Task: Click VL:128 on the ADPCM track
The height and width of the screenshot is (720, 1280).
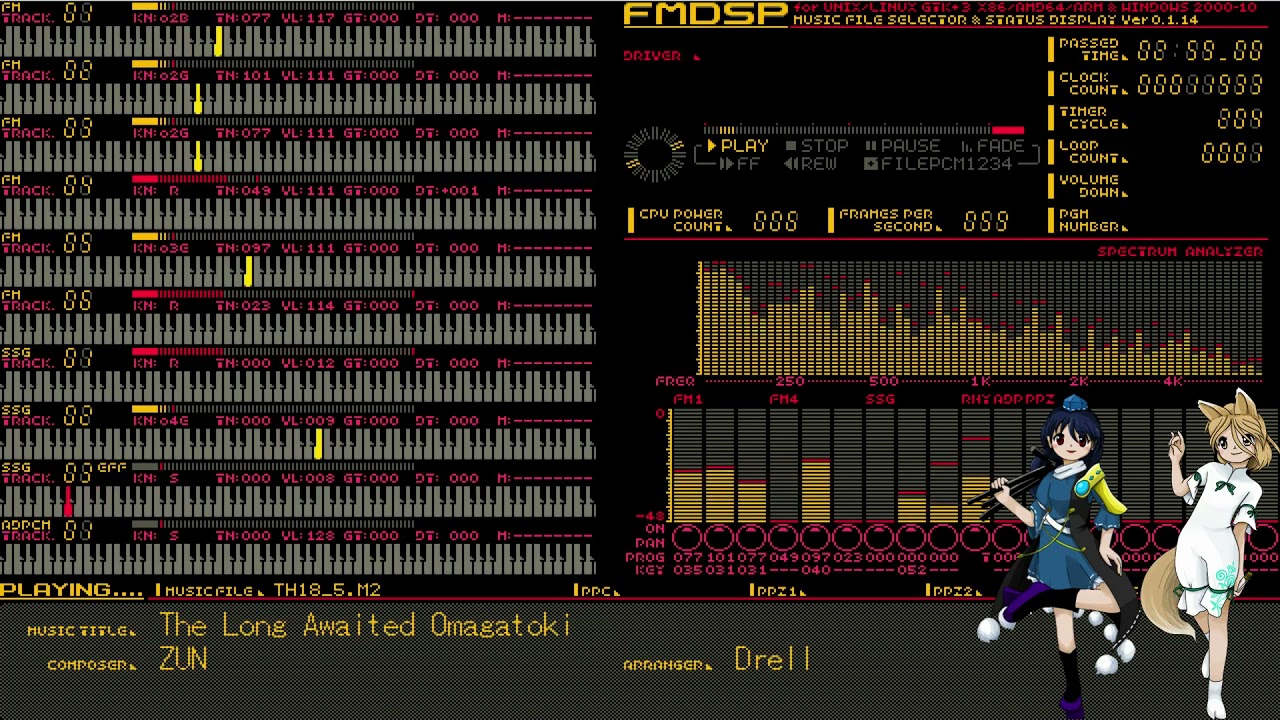Action: click(x=307, y=535)
